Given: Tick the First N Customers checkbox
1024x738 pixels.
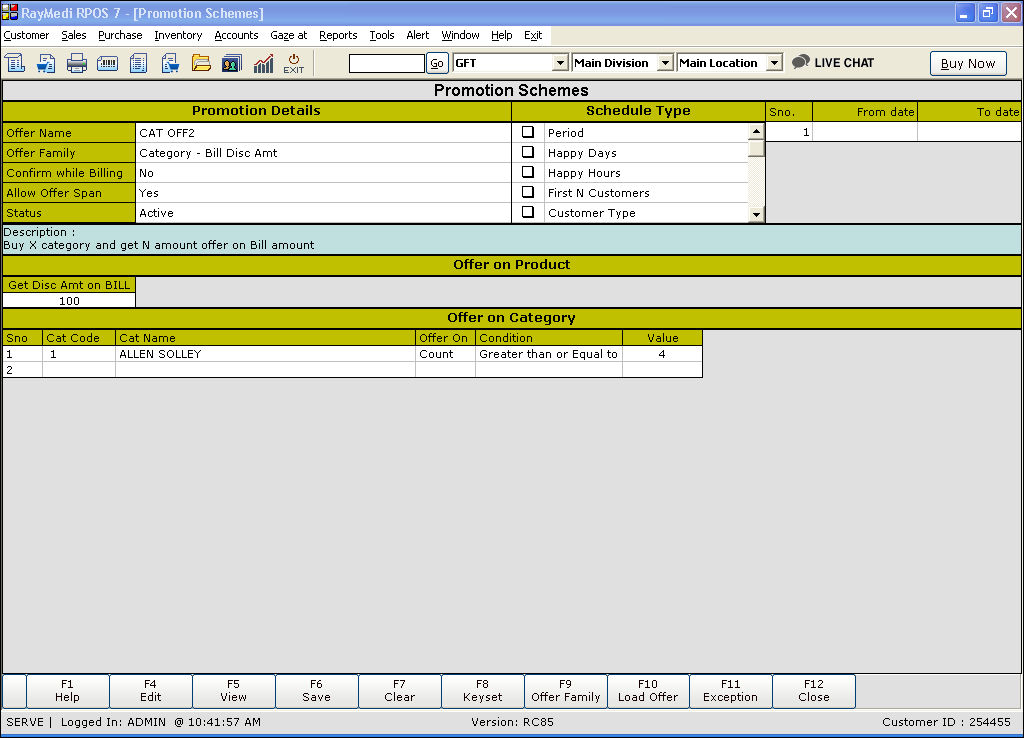Looking at the screenshot, I should point(528,192).
